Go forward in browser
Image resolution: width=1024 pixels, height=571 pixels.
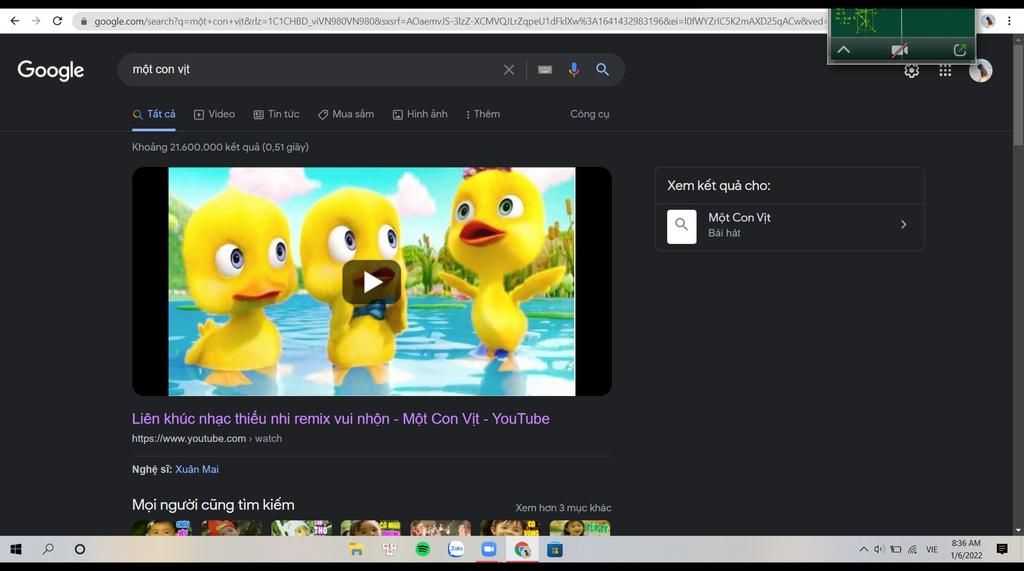(36, 21)
